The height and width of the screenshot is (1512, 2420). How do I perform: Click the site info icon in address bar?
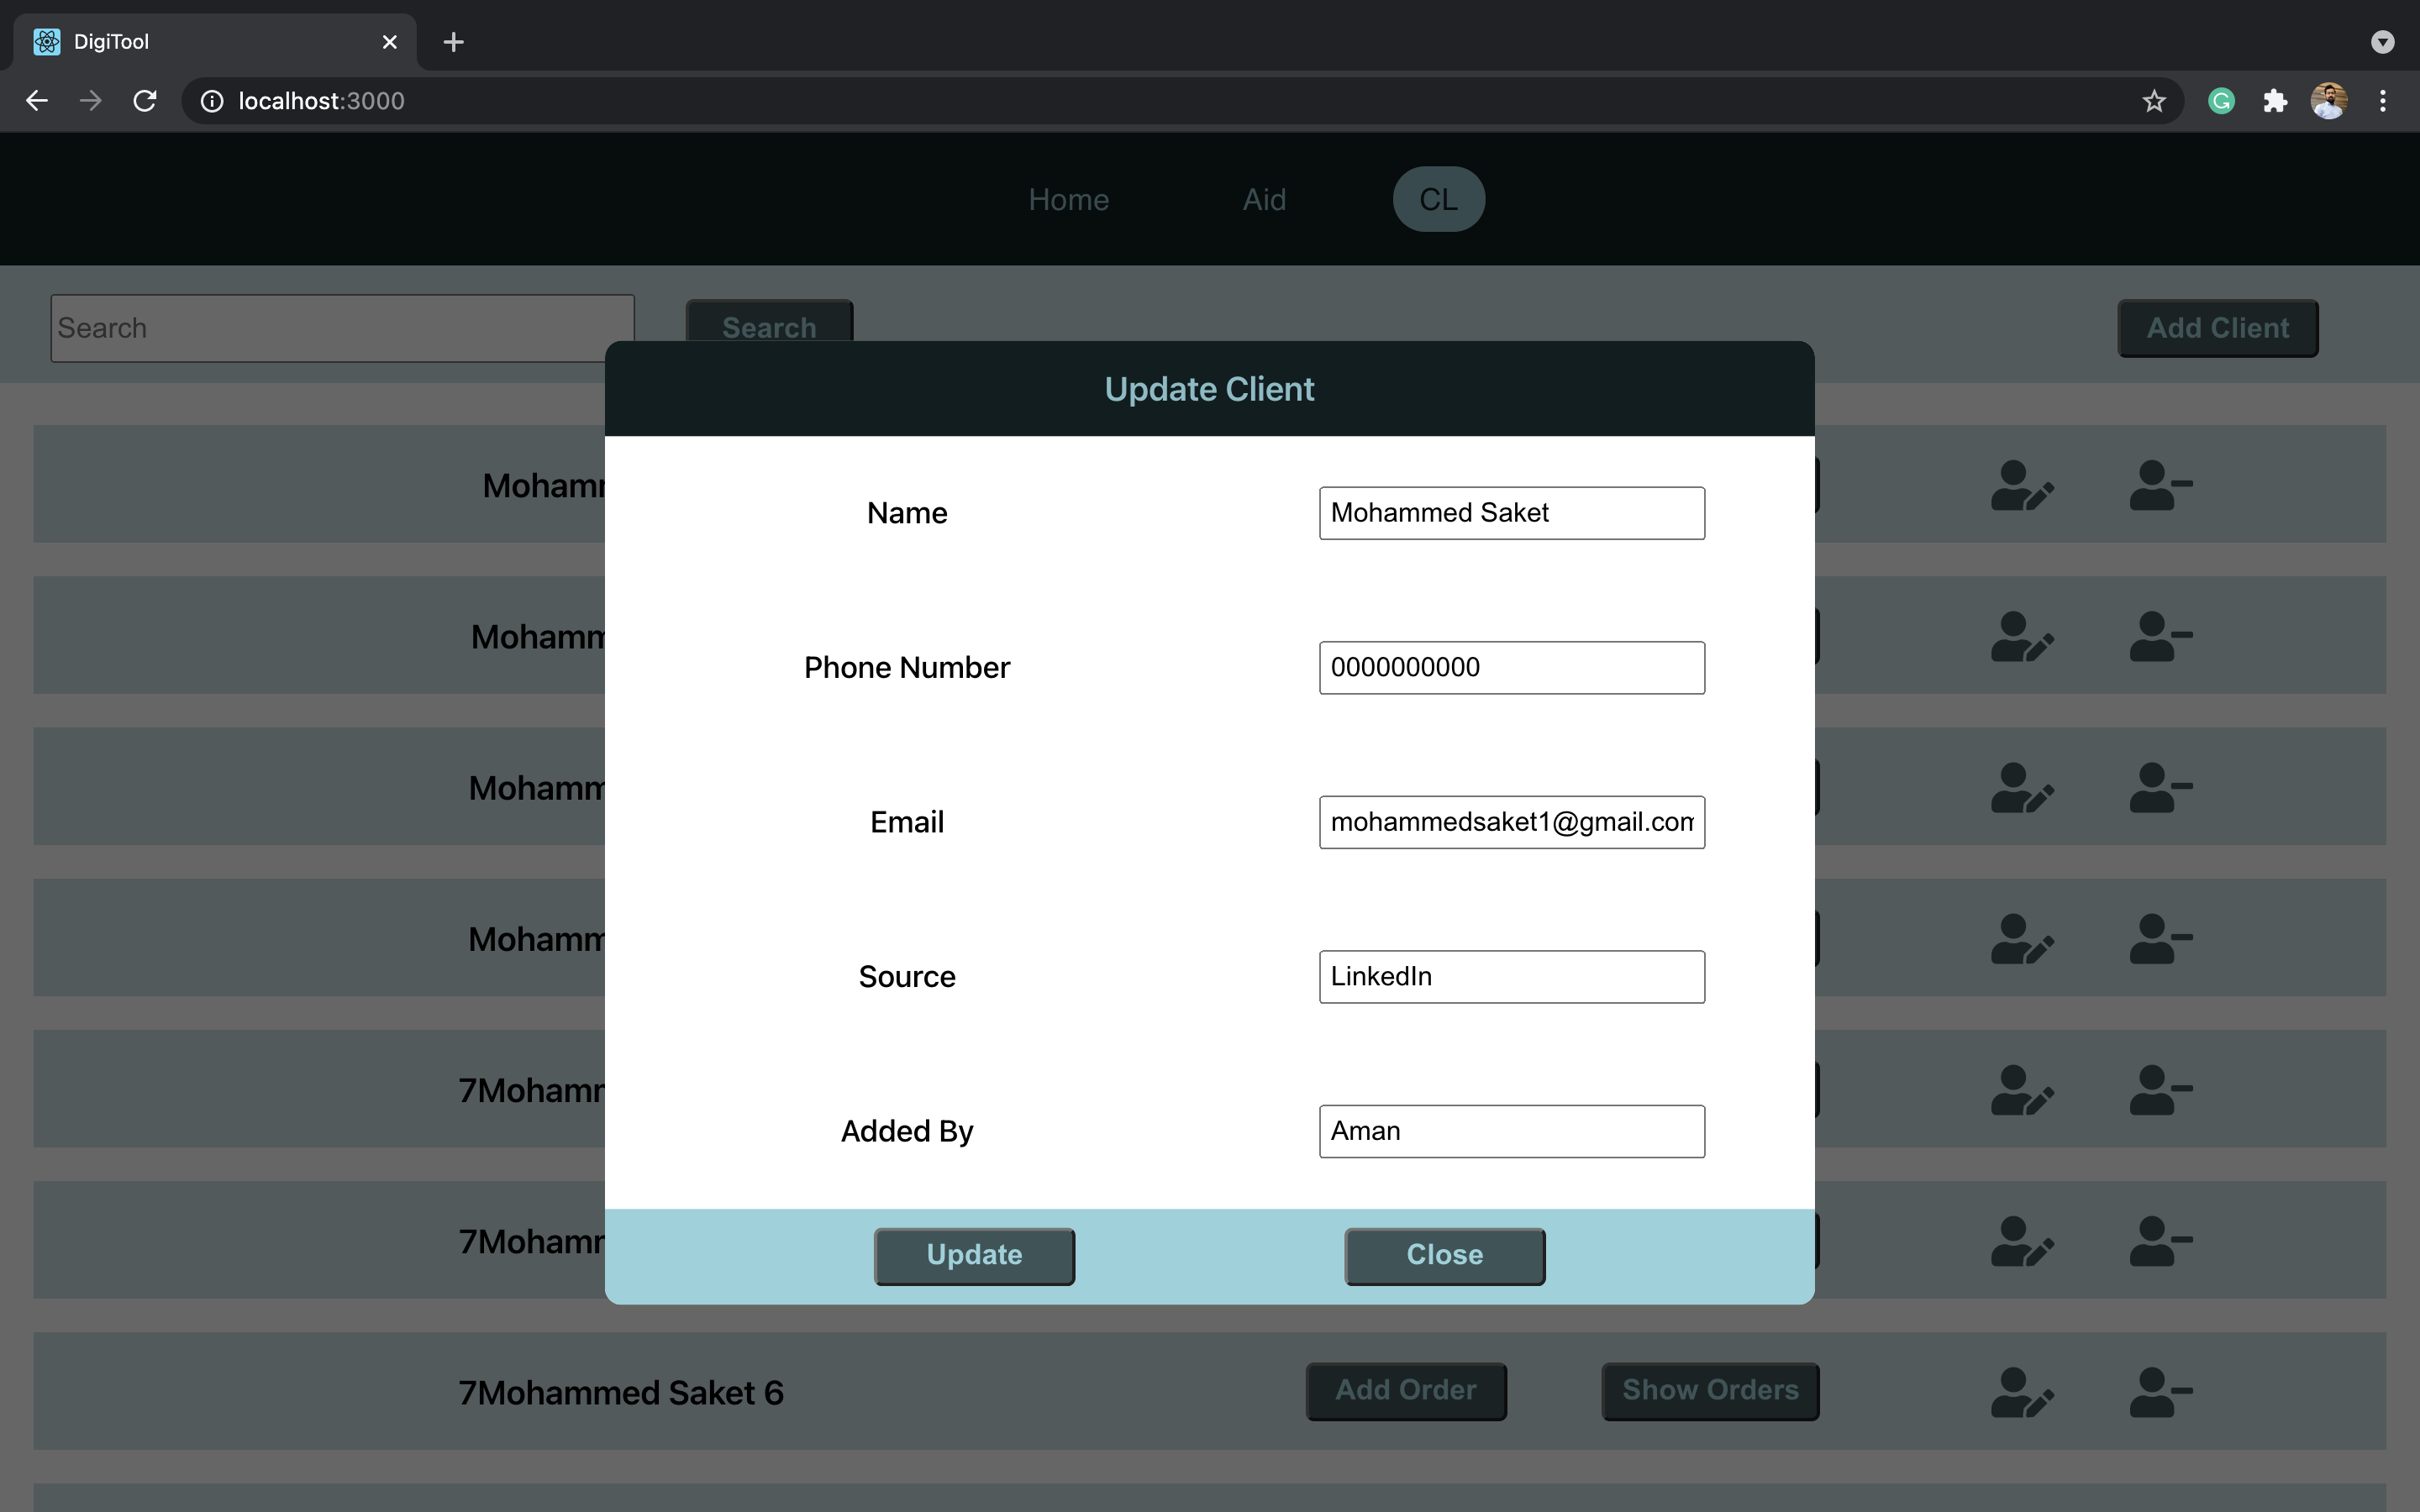click(212, 100)
